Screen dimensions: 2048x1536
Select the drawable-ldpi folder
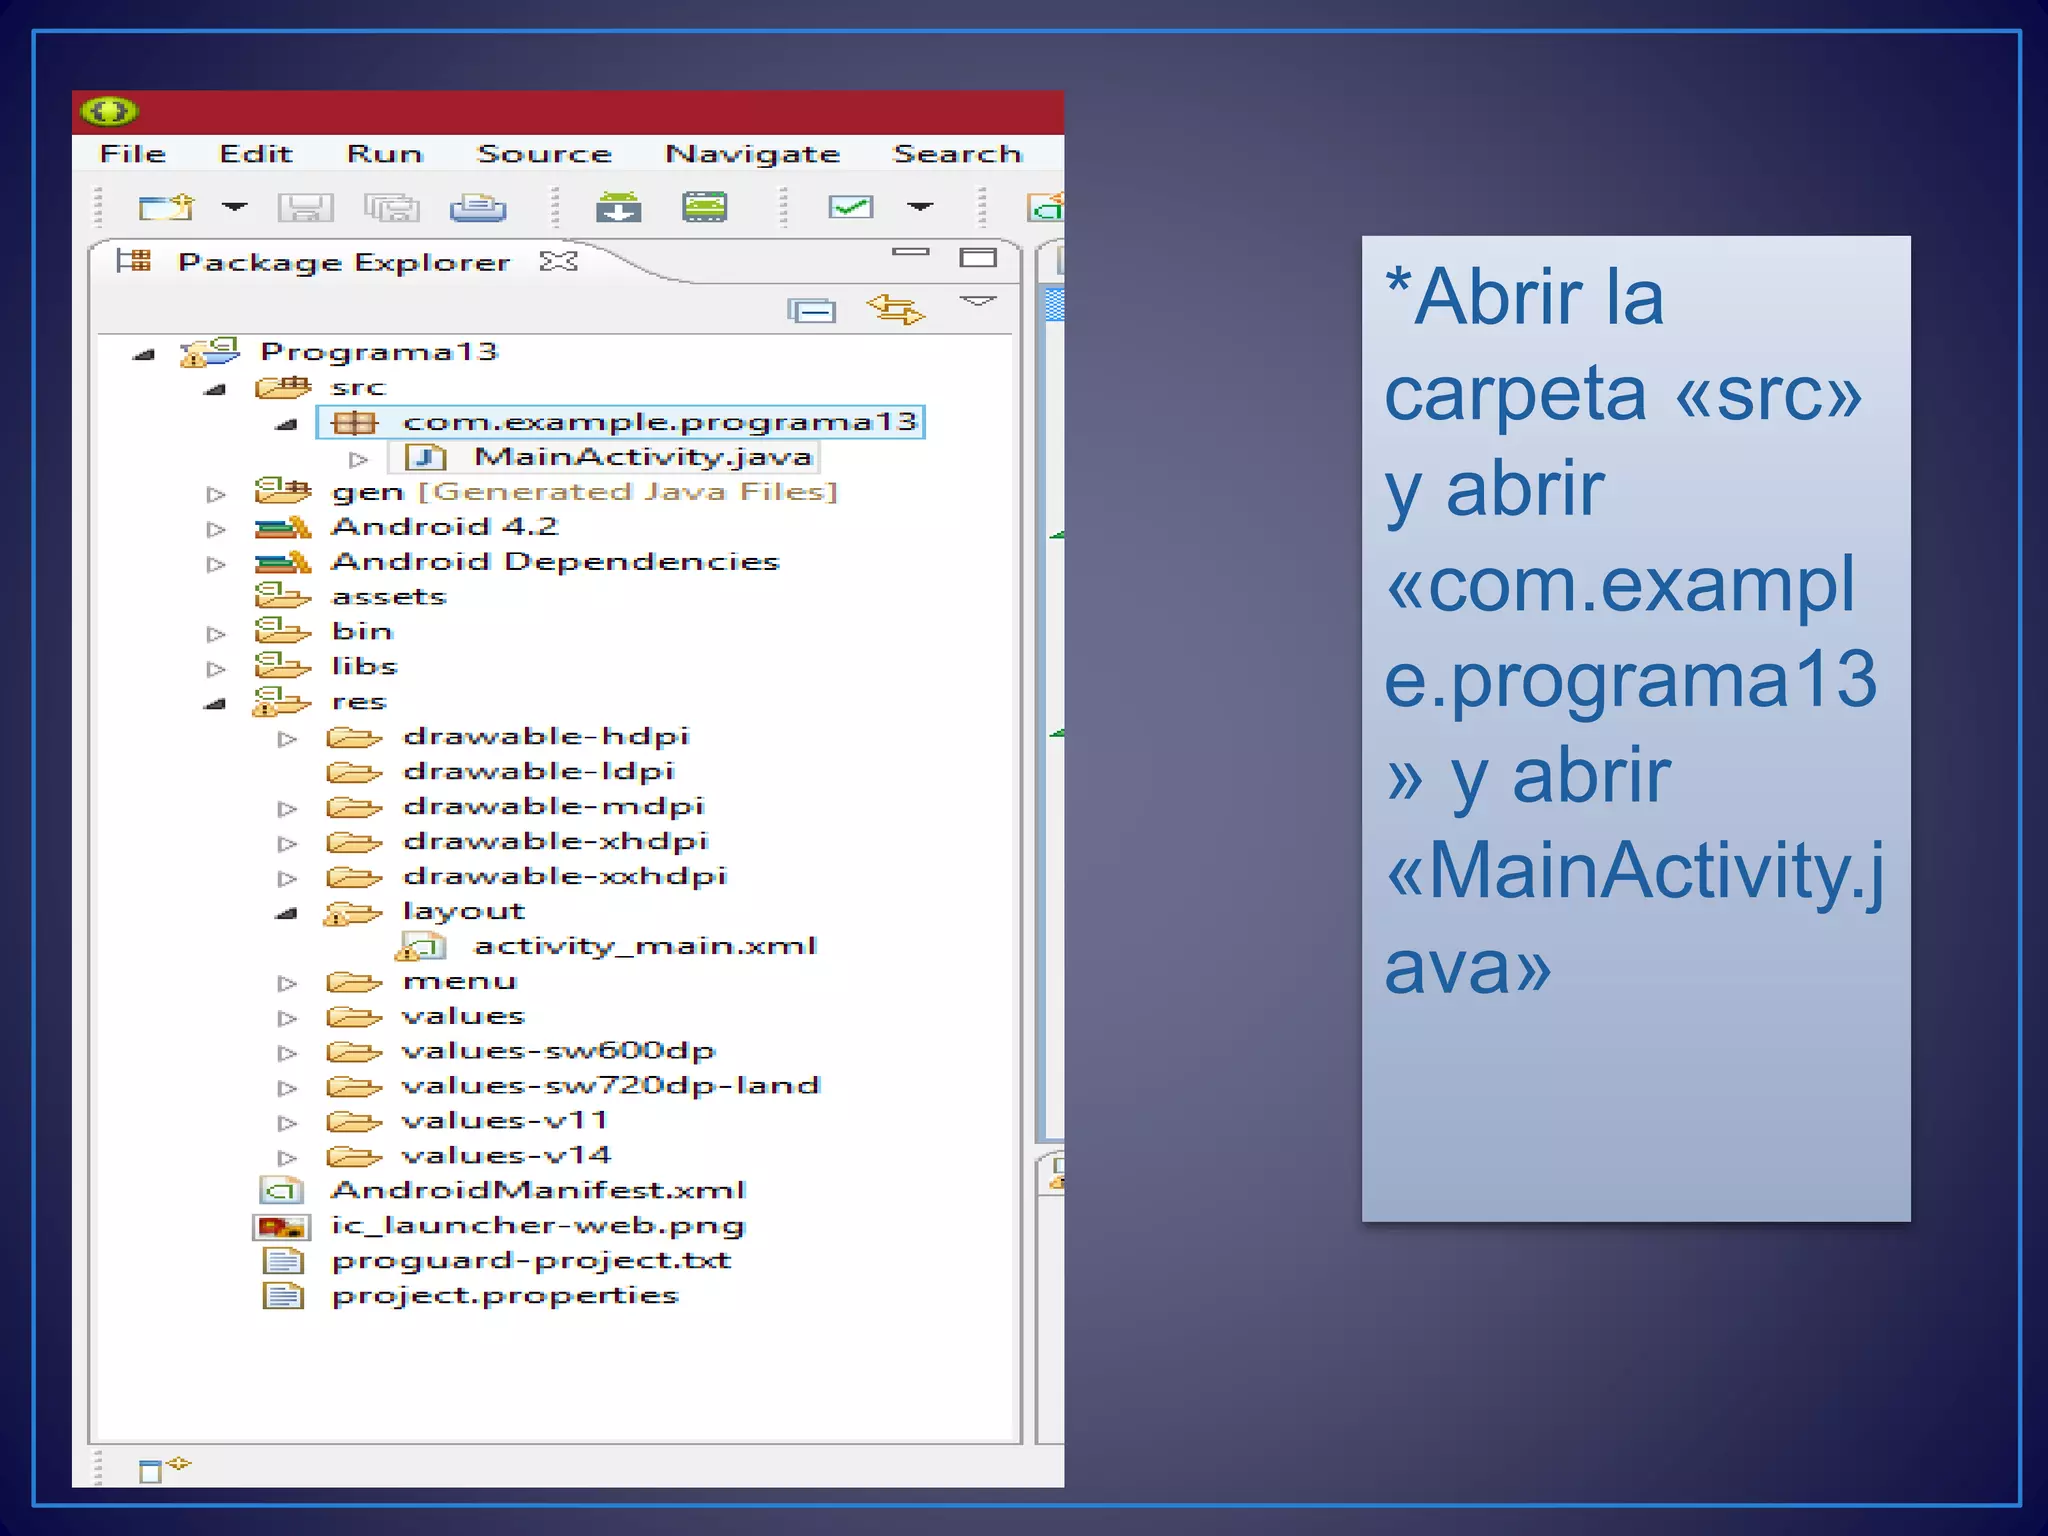[539, 772]
